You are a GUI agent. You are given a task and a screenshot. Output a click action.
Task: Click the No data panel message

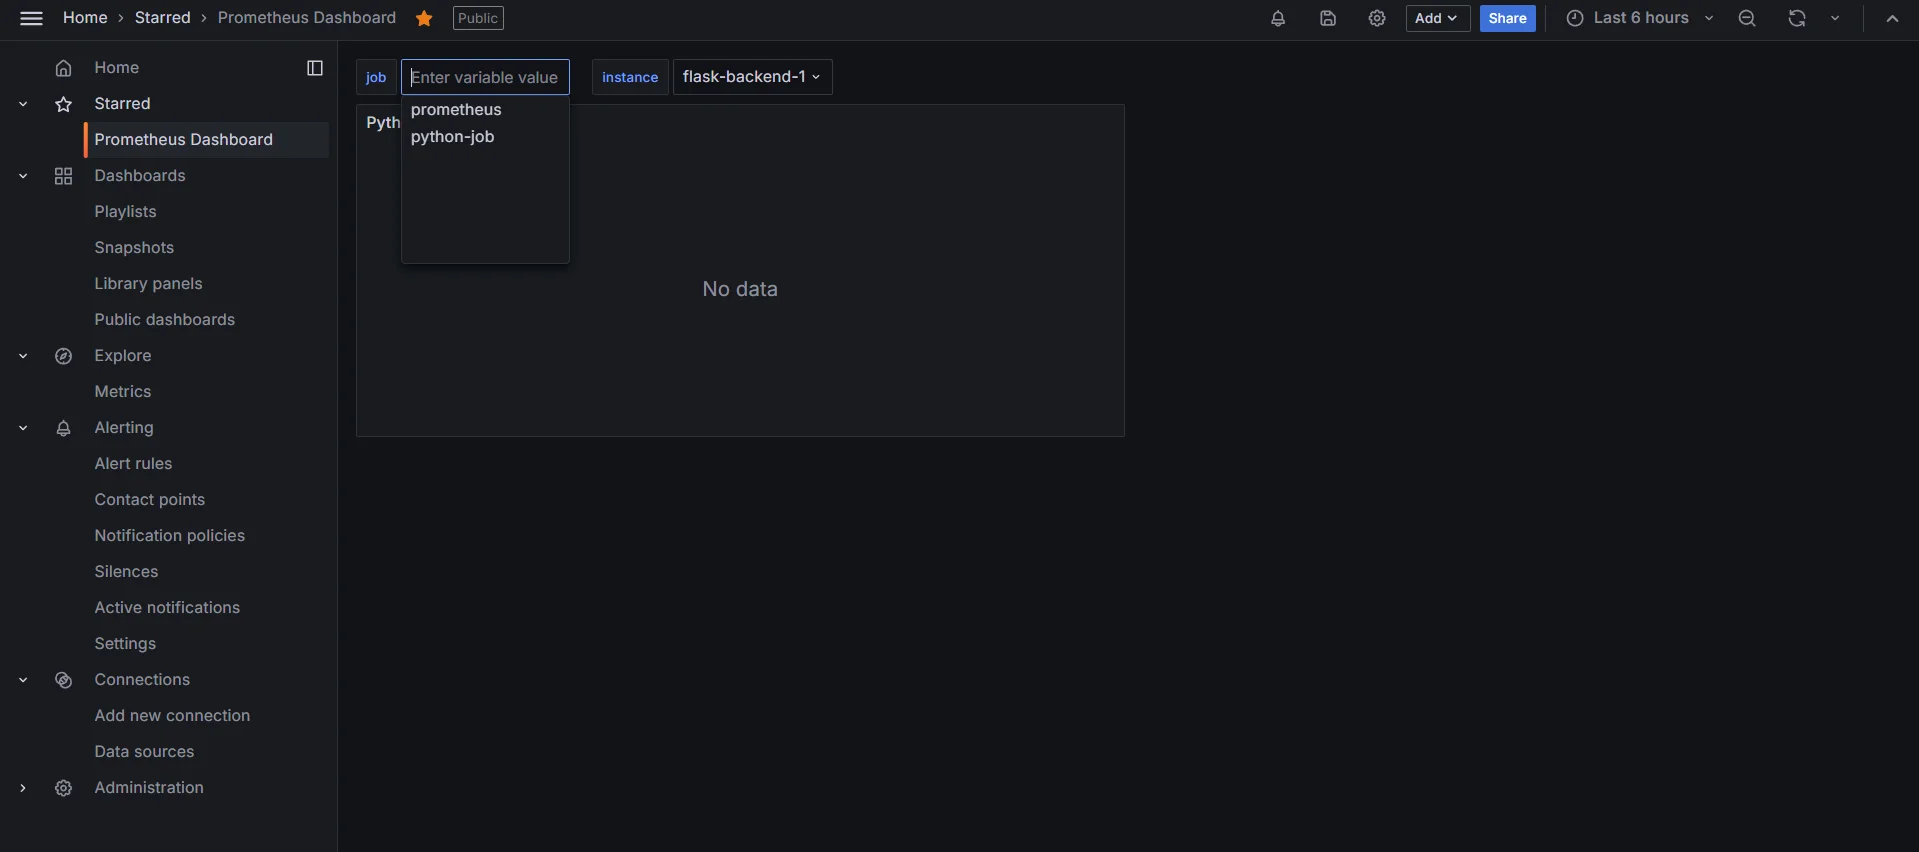[740, 289]
